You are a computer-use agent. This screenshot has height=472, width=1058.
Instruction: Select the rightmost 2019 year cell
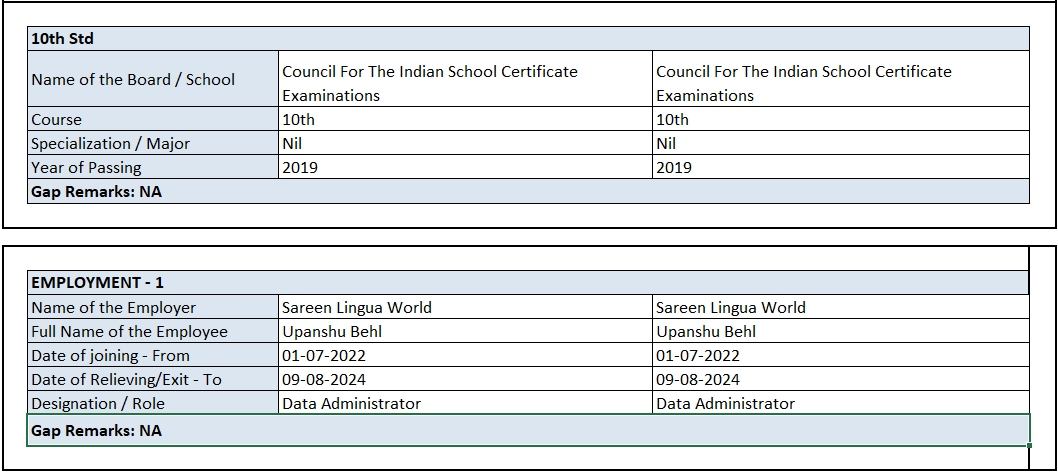click(674, 168)
